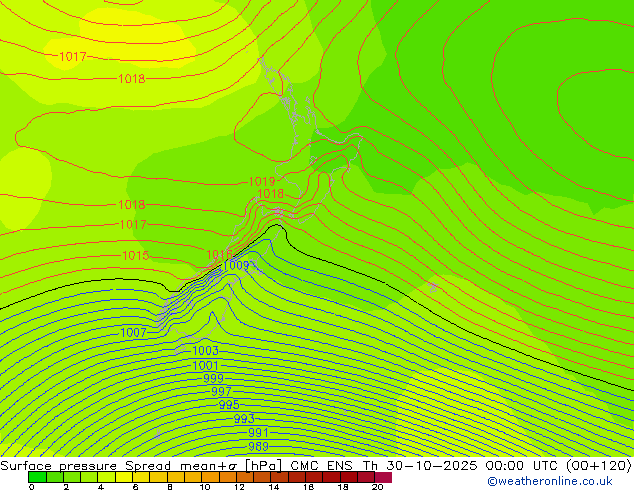The image size is (634, 490).
Task: Click the legend tick label 0
Action: click(x=32, y=487)
